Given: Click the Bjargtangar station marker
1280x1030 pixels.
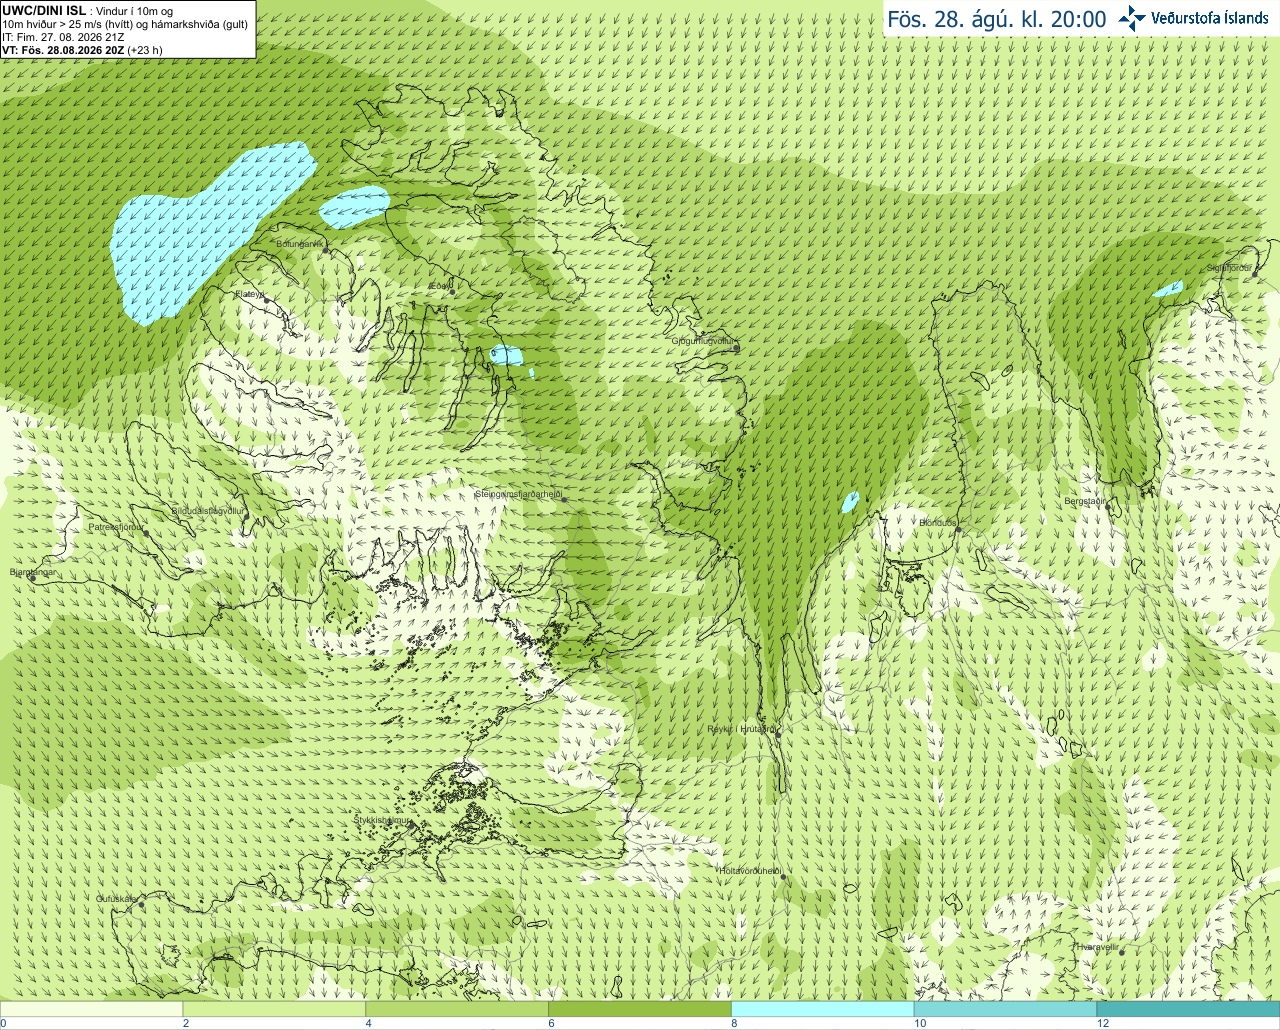Looking at the screenshot, I should pos(32,578).
